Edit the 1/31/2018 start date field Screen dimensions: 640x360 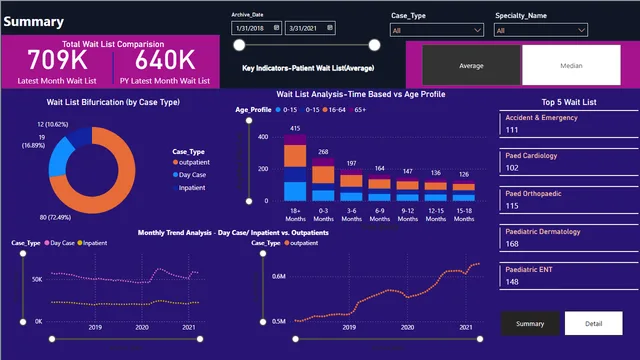[x=256, y=28]
